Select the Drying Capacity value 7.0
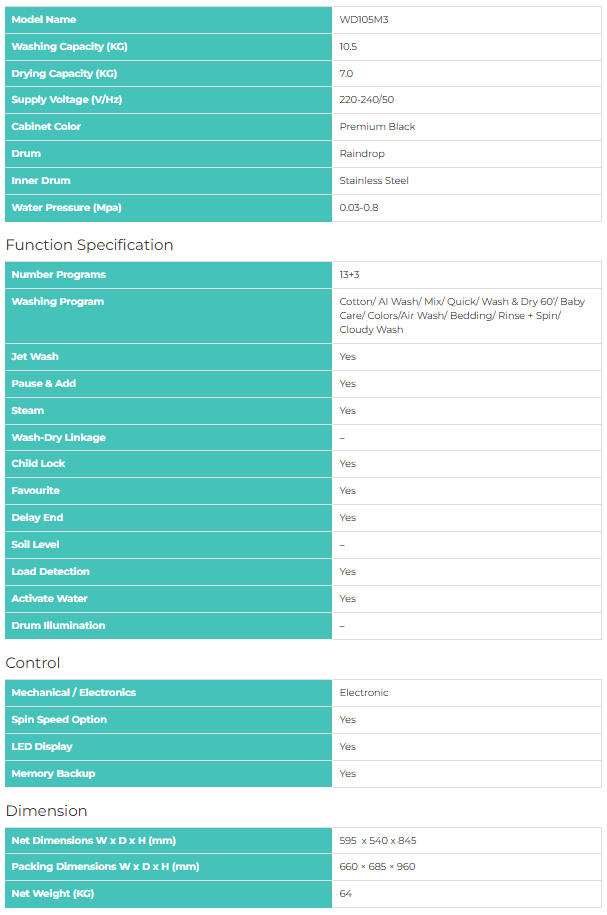607x915 pixels. [x=347, y=74]
